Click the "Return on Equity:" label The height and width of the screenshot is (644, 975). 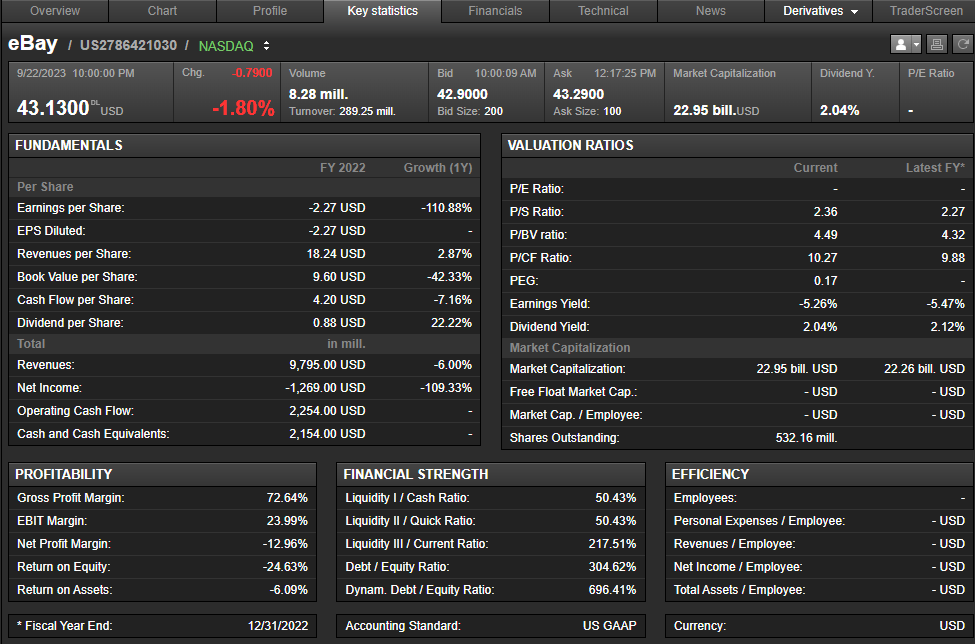[x=63, y=567]
